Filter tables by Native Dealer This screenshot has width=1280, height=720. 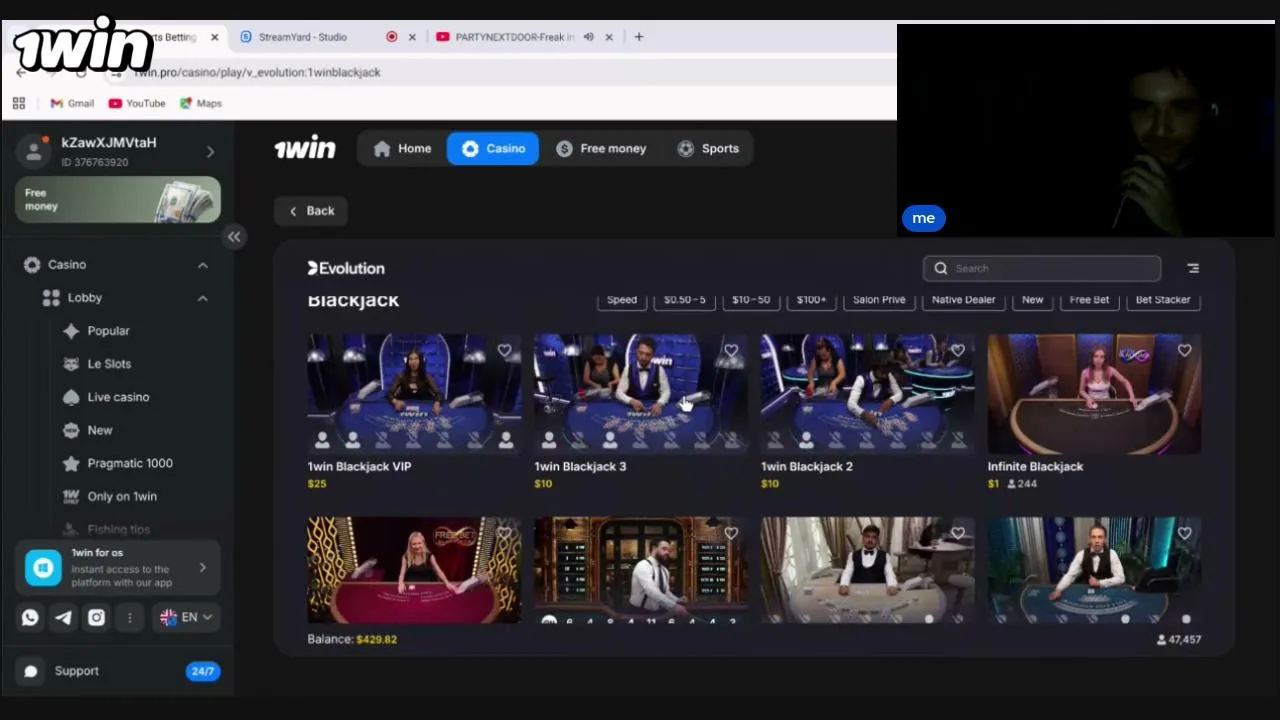pyautogui.click(x=963, y=300)
